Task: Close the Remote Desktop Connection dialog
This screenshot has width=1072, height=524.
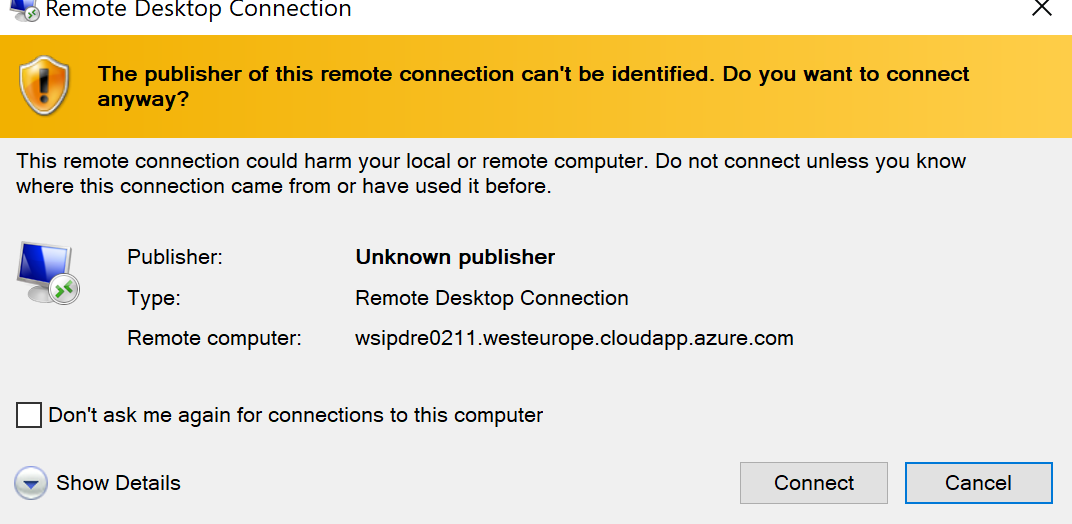Action: pyautogui.click(x=1042, y=8)
